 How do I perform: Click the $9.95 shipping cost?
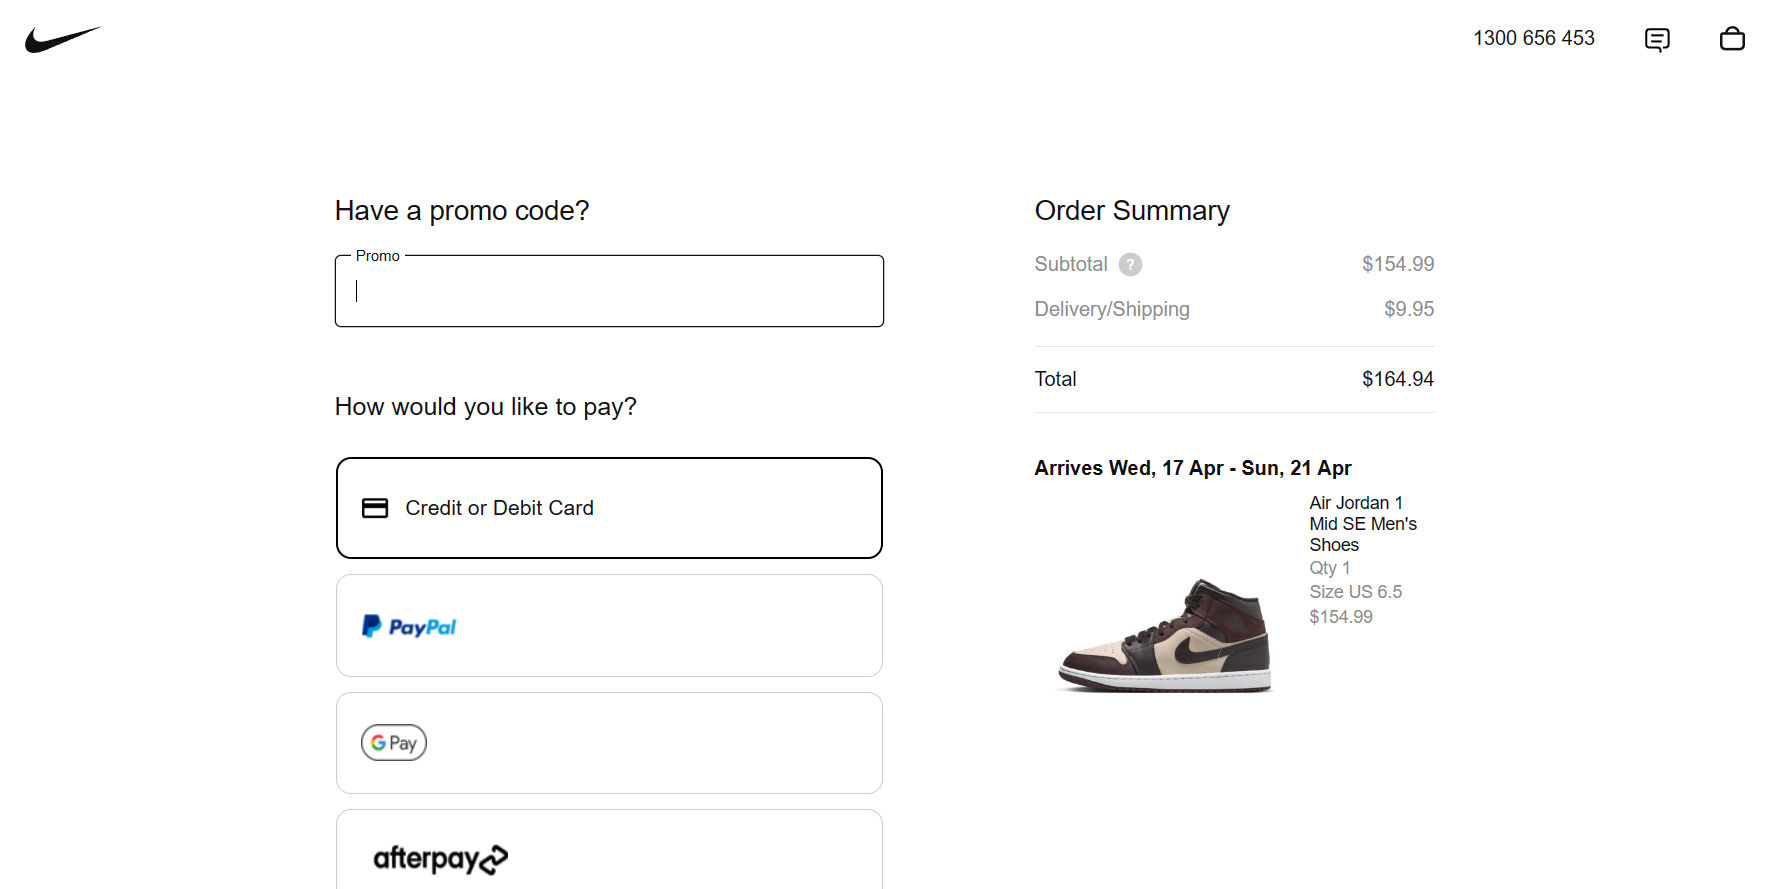click(1408, 309)
